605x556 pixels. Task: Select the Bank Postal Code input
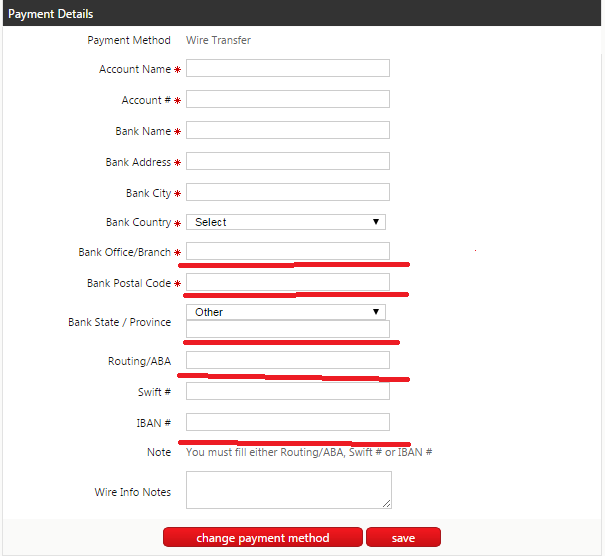point(287,282)
